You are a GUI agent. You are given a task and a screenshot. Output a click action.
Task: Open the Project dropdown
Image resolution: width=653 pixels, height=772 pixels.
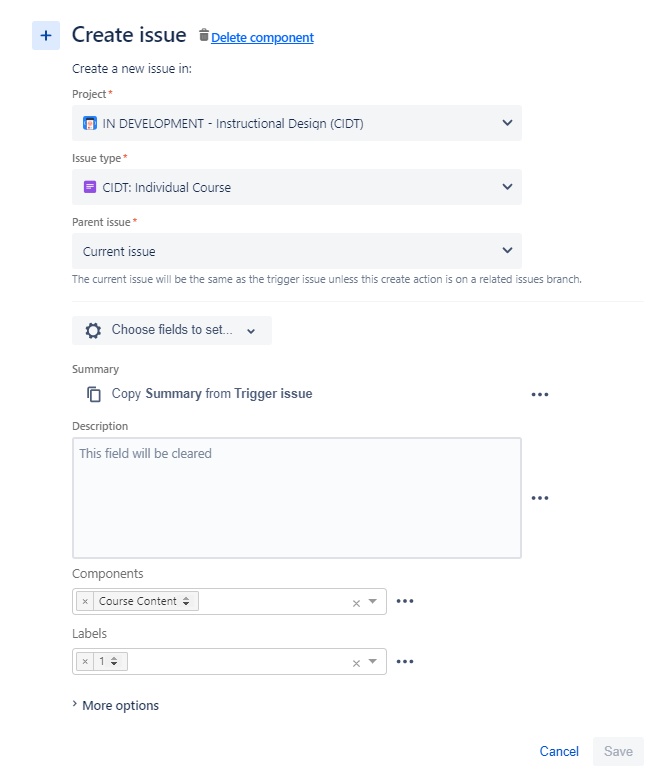pyautogui.click(x=296, y=123)
